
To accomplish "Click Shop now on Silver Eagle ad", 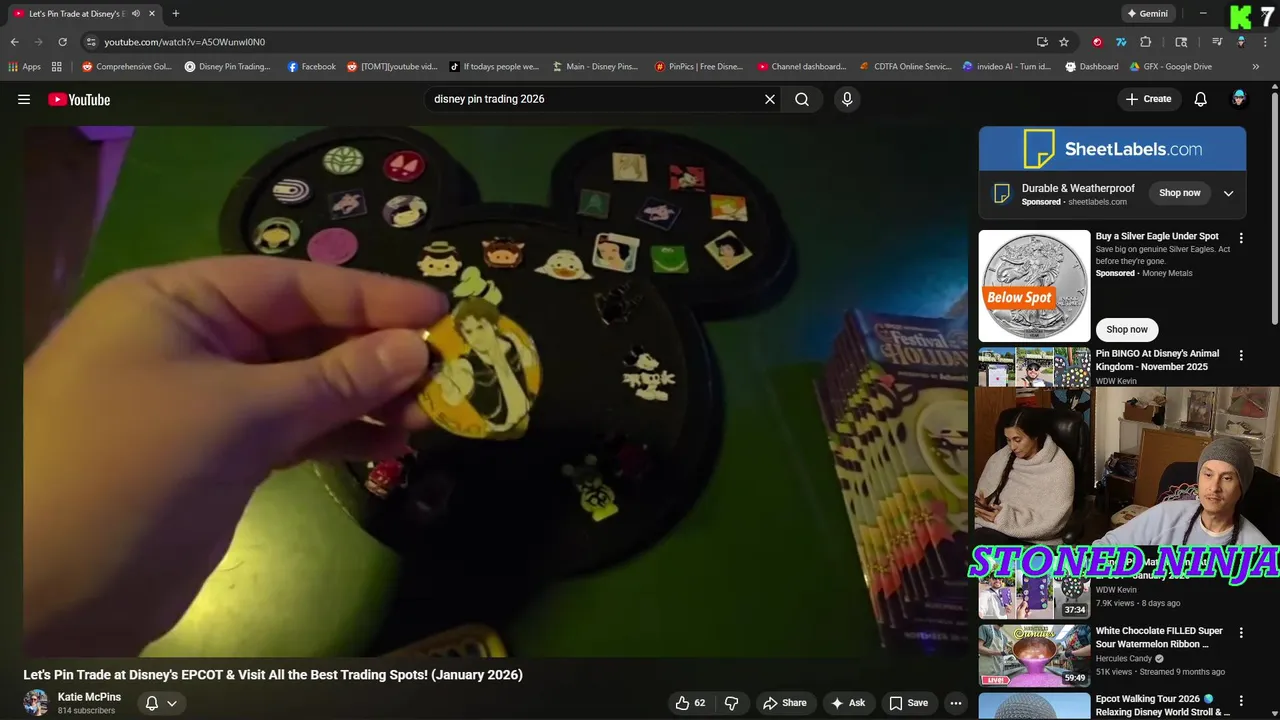I will (1127, 330).
